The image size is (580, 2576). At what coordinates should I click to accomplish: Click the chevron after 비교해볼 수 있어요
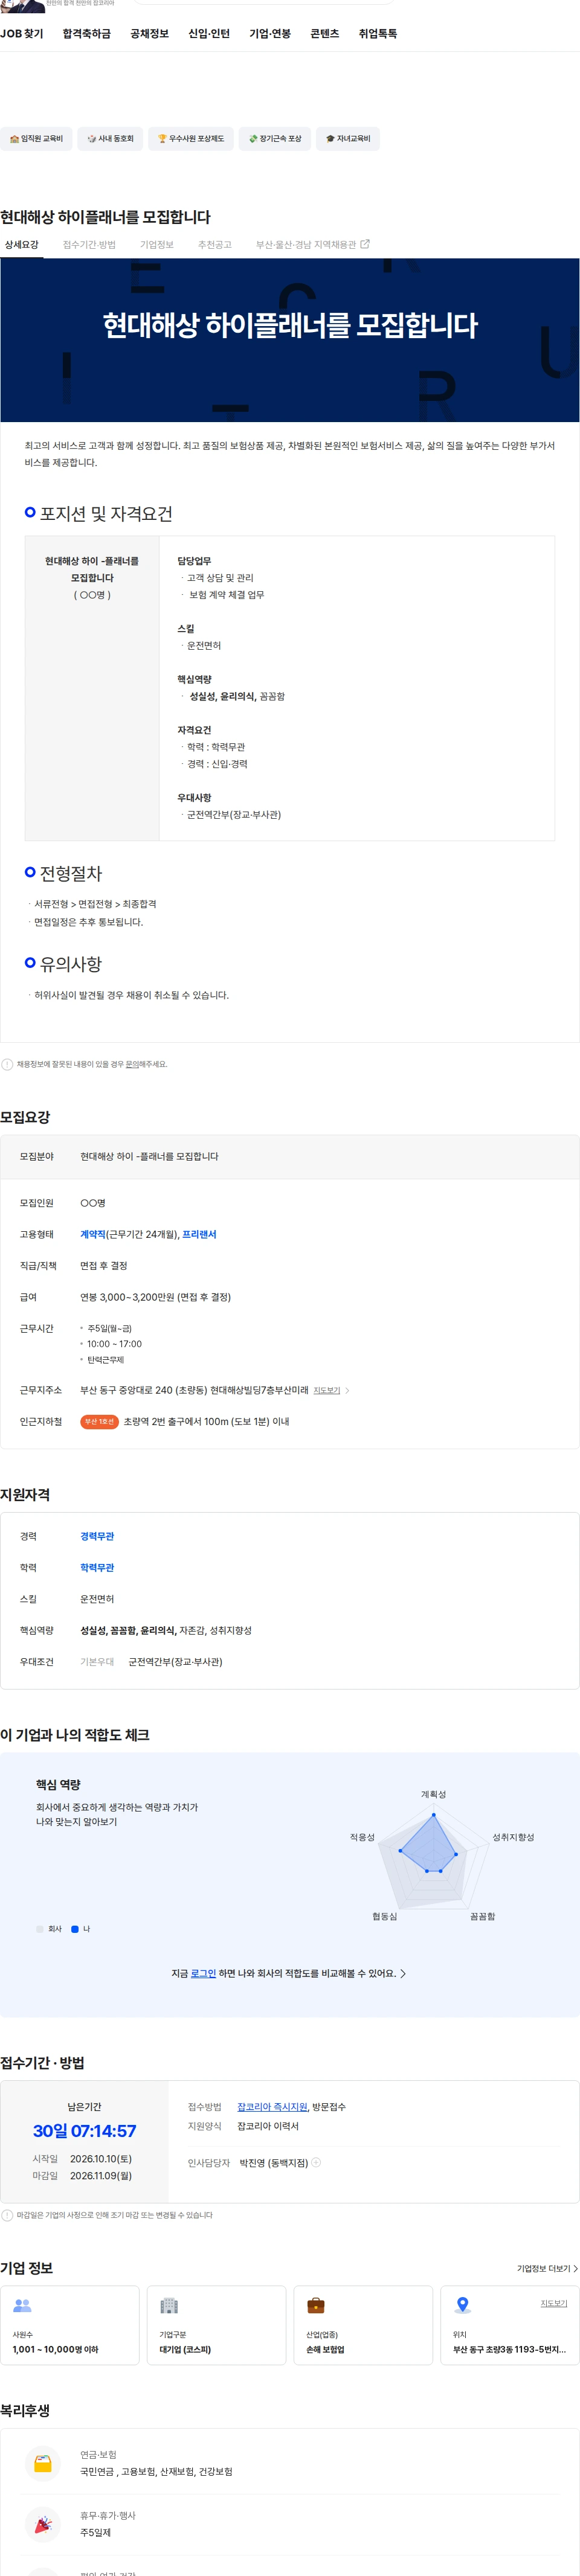coord(402,1974)
